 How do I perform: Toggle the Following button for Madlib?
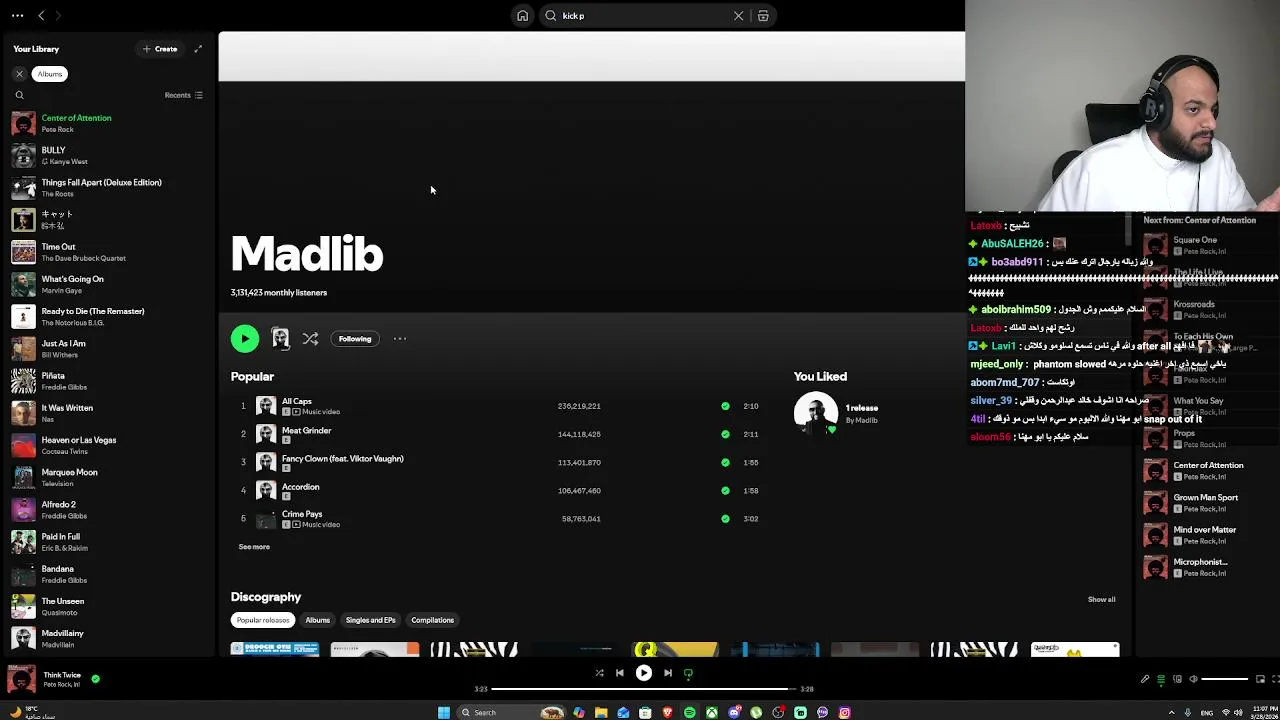[x=355, y=339]
